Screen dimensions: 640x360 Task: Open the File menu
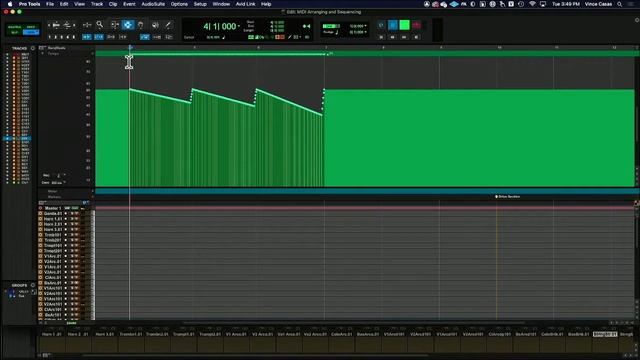(x=50, y=4)
